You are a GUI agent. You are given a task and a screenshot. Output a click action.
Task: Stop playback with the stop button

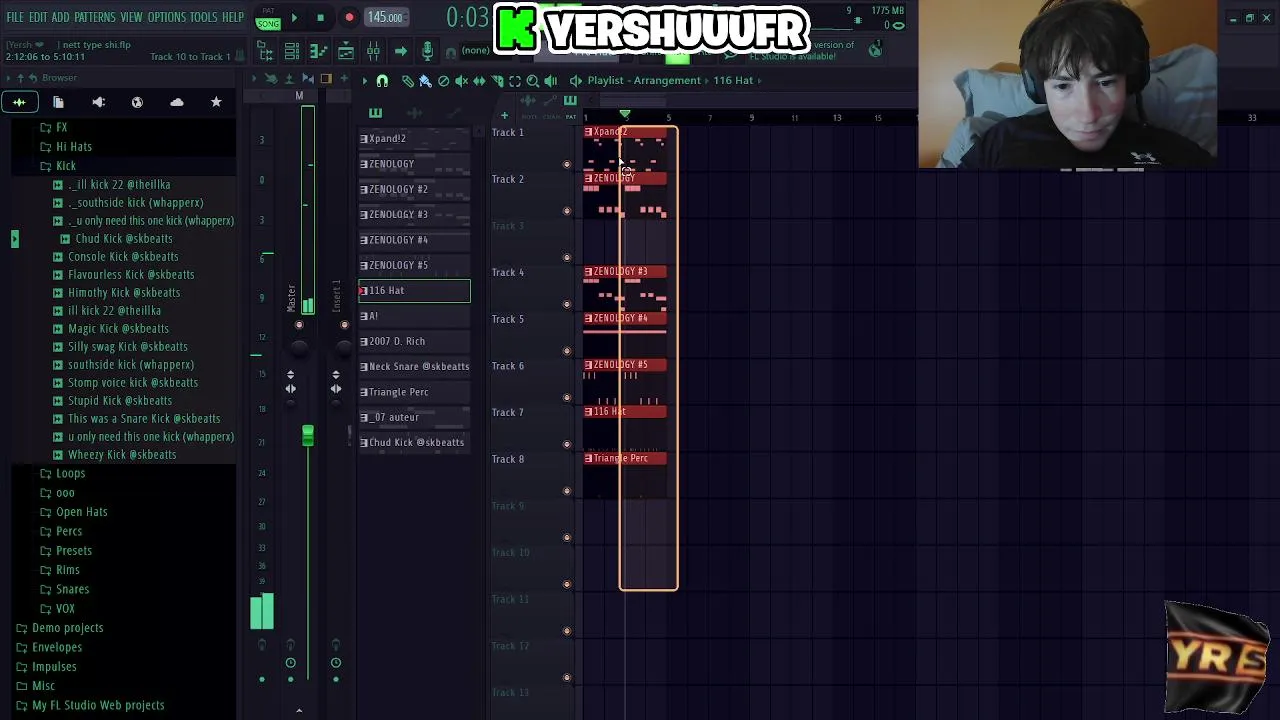(x=320, y=18)
